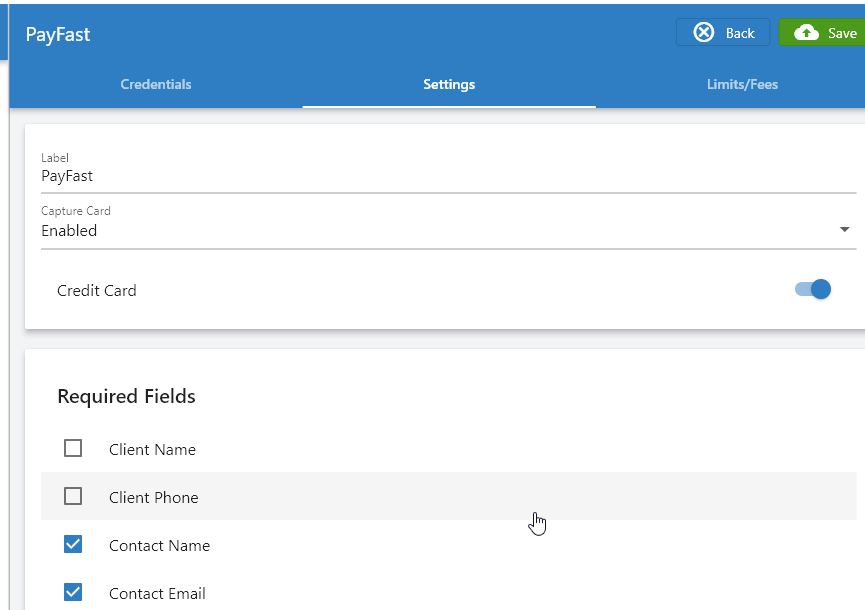865x610 pixels.
Task: Open the Enabled value combo box
Action: 448,231
